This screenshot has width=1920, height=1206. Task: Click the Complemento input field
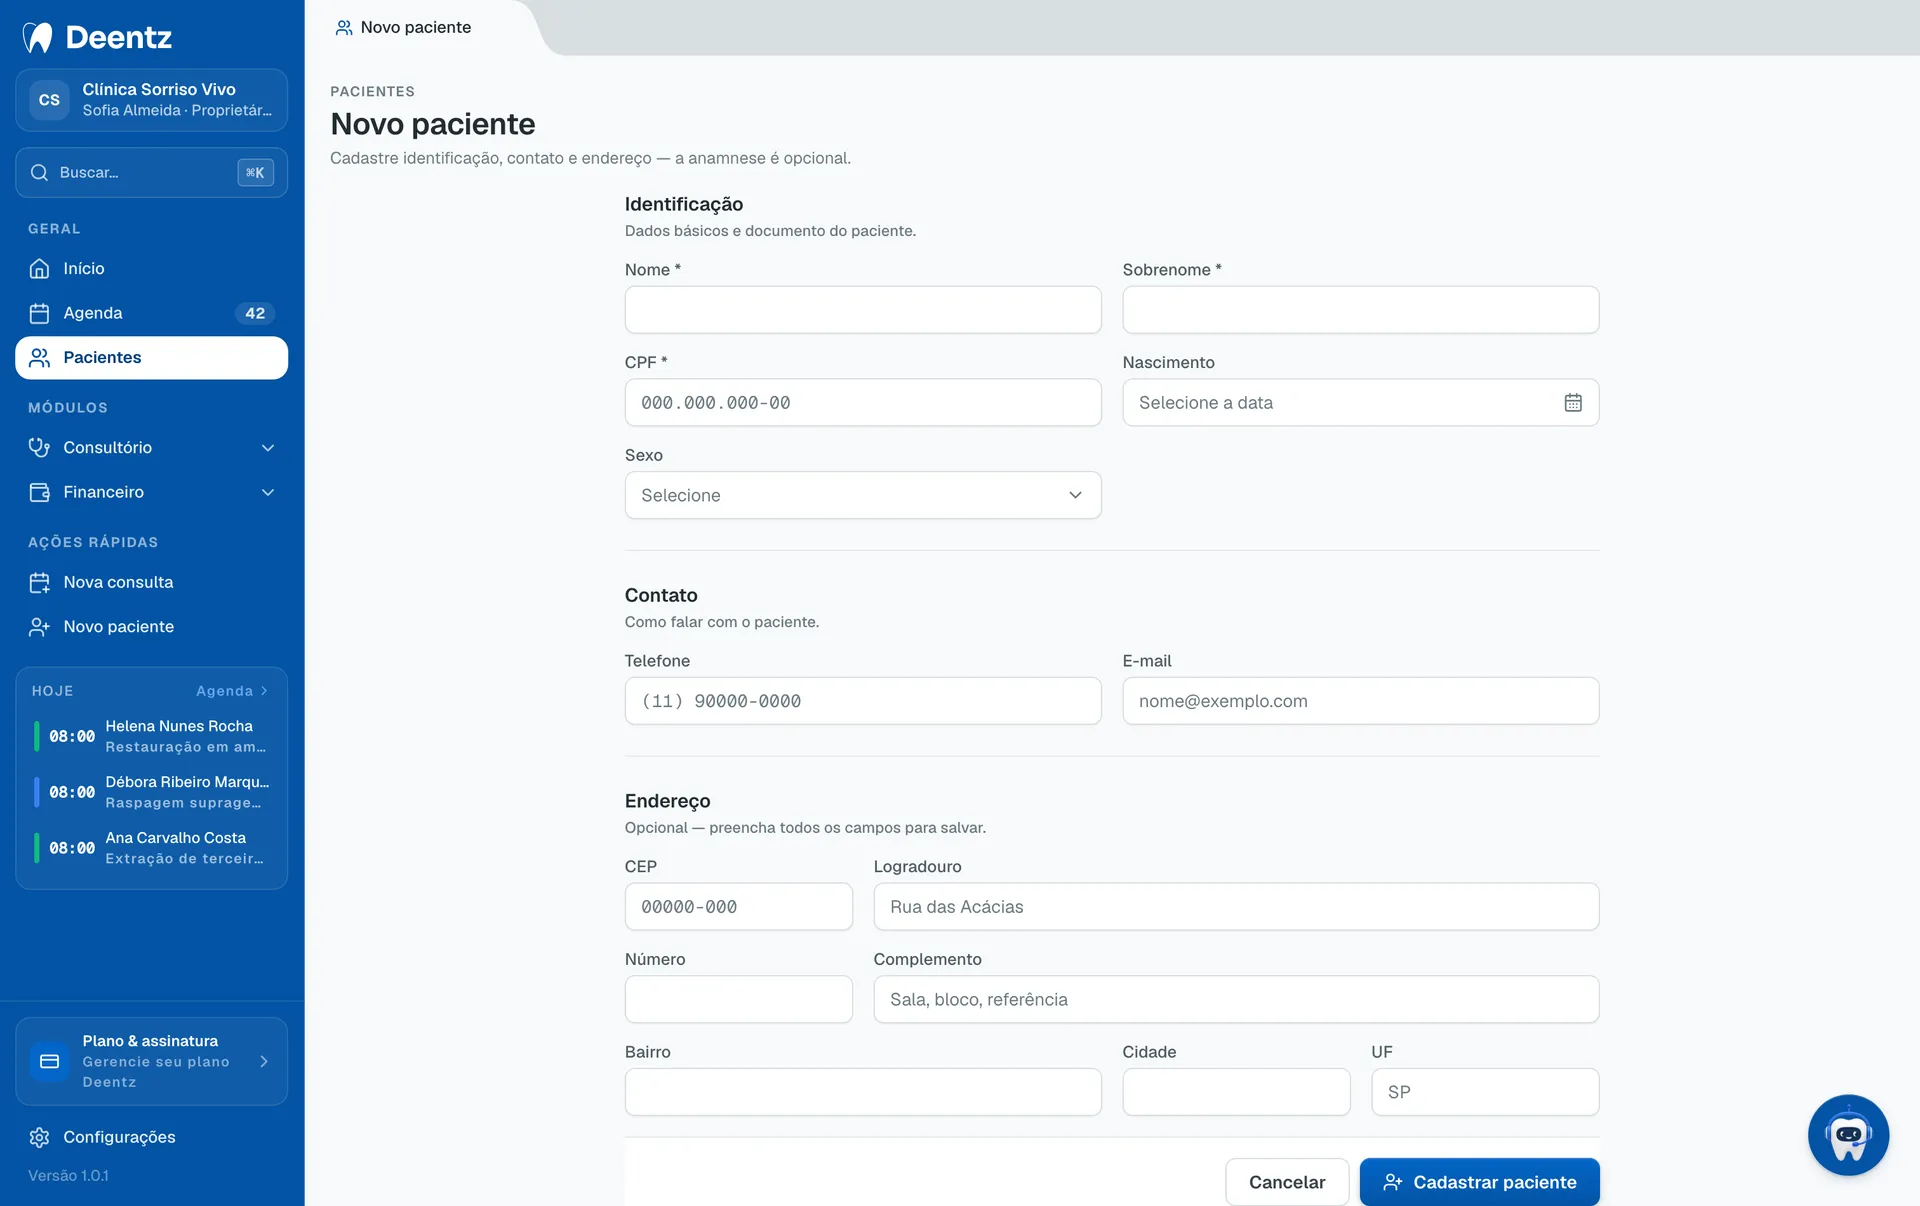click(x=1236, y=999)
